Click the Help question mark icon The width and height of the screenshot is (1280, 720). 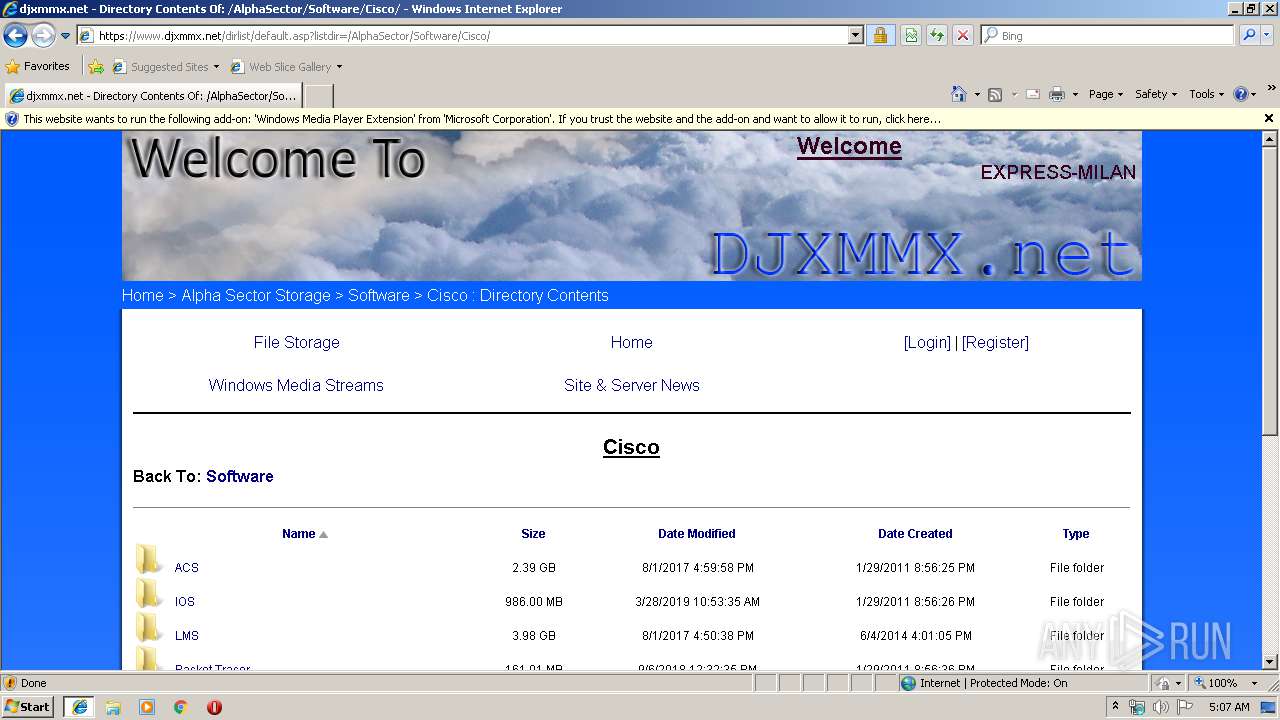1240,94
